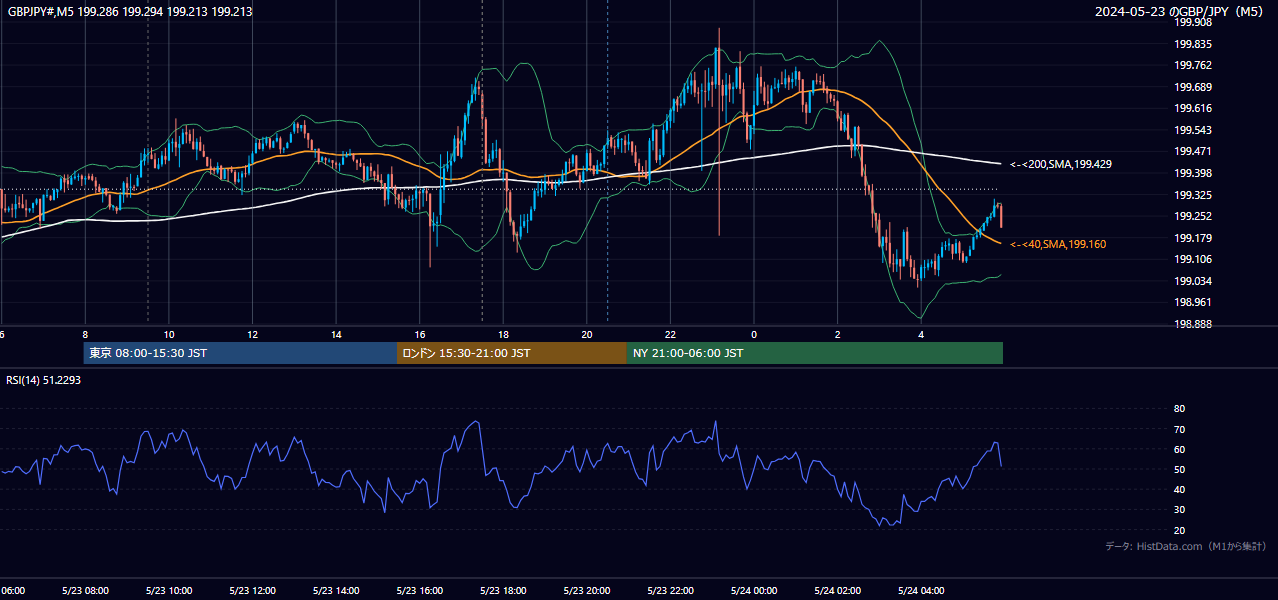The image size is (1278, 600).
Task: Click RSI scale value 80
Action: pyautogui.click(x=1179, y=408)
